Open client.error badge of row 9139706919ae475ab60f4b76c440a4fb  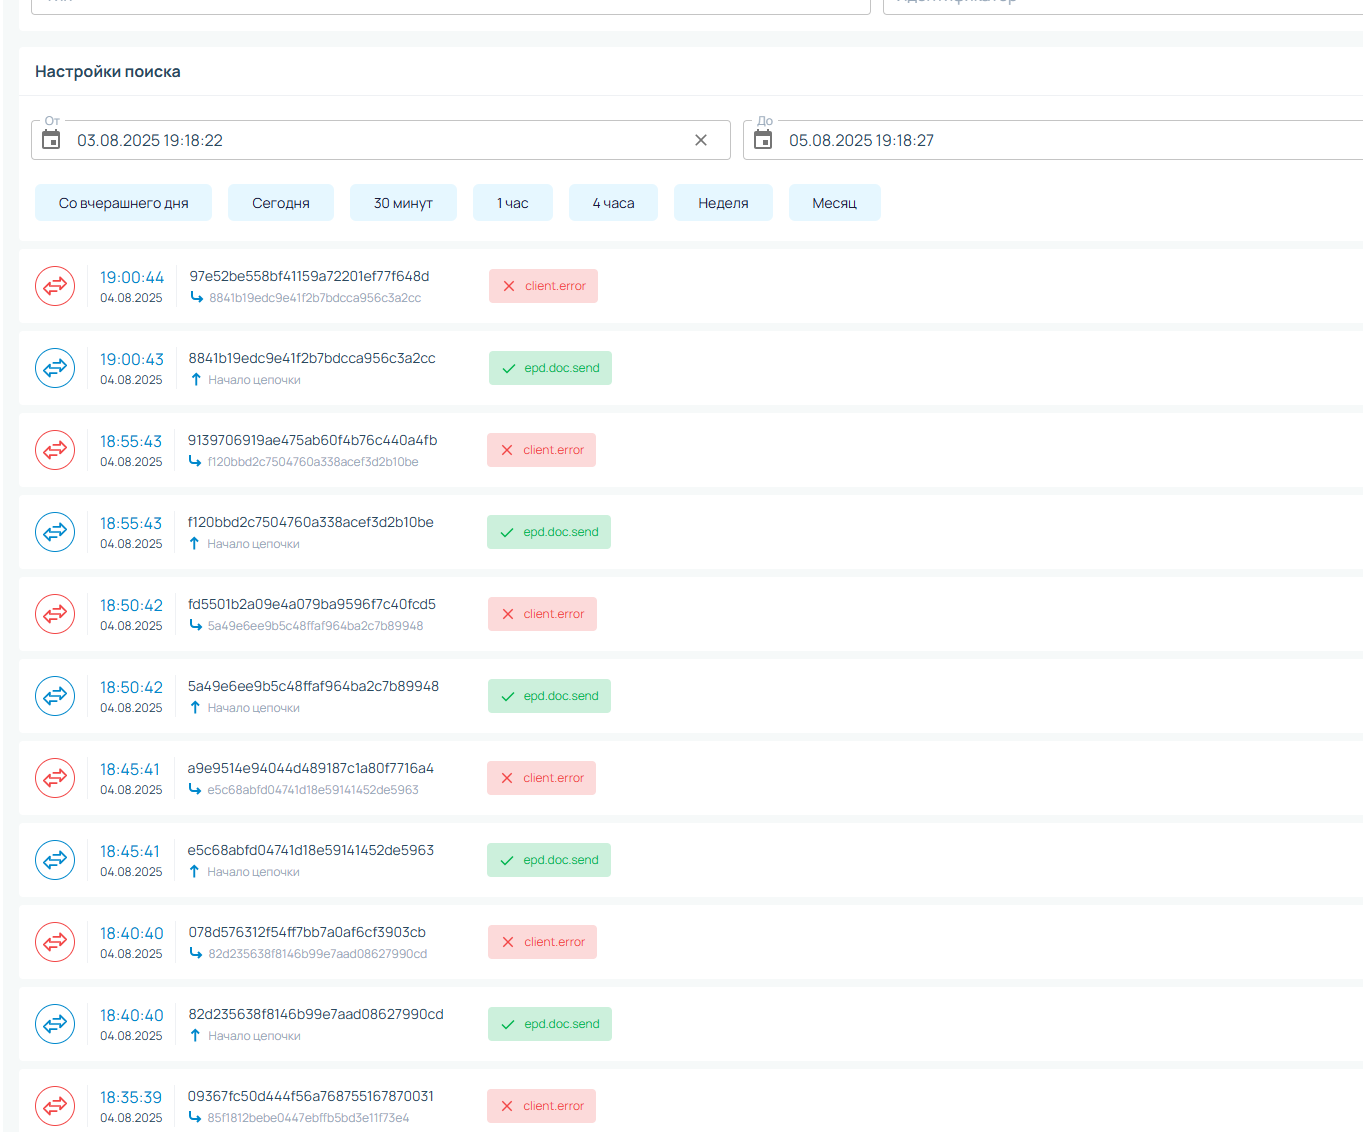[x=541, y=450]
